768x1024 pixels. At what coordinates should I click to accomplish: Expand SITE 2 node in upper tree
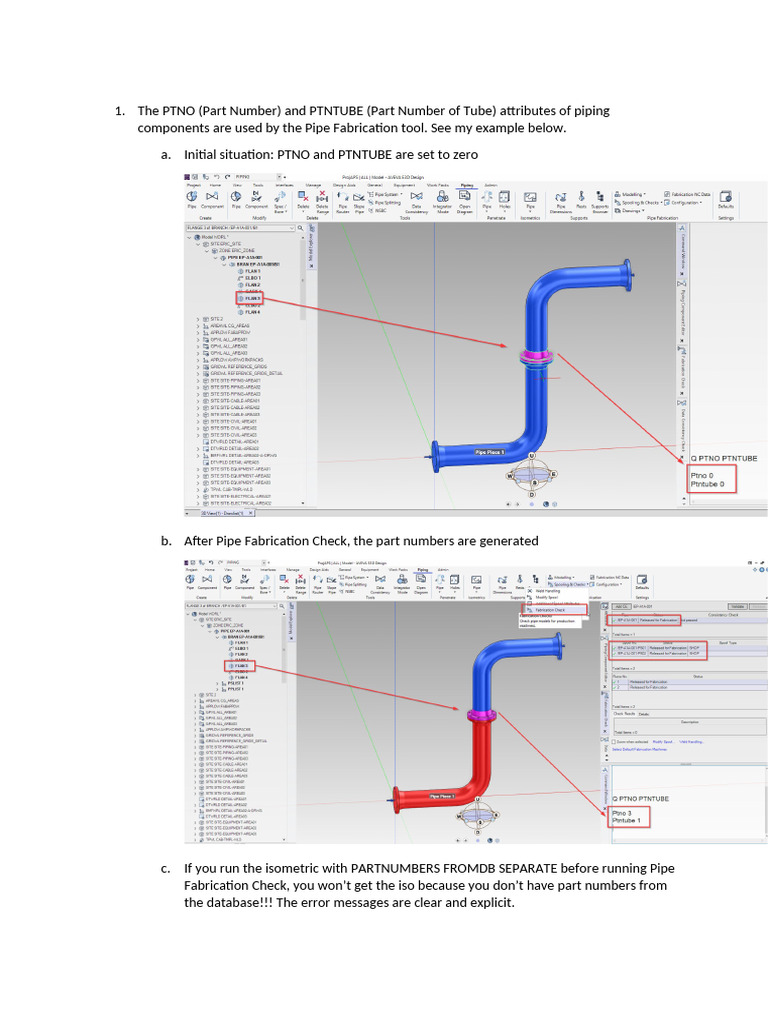pyautogui.click(x=198, y=319)
